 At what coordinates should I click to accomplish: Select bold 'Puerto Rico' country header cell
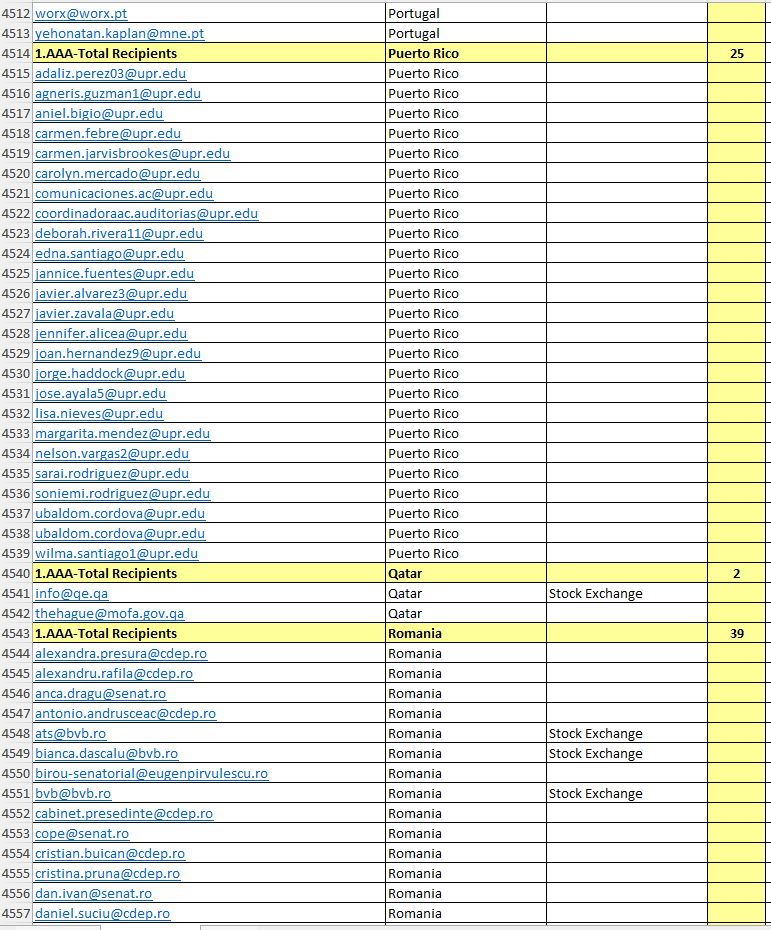(x=466, y=53)
